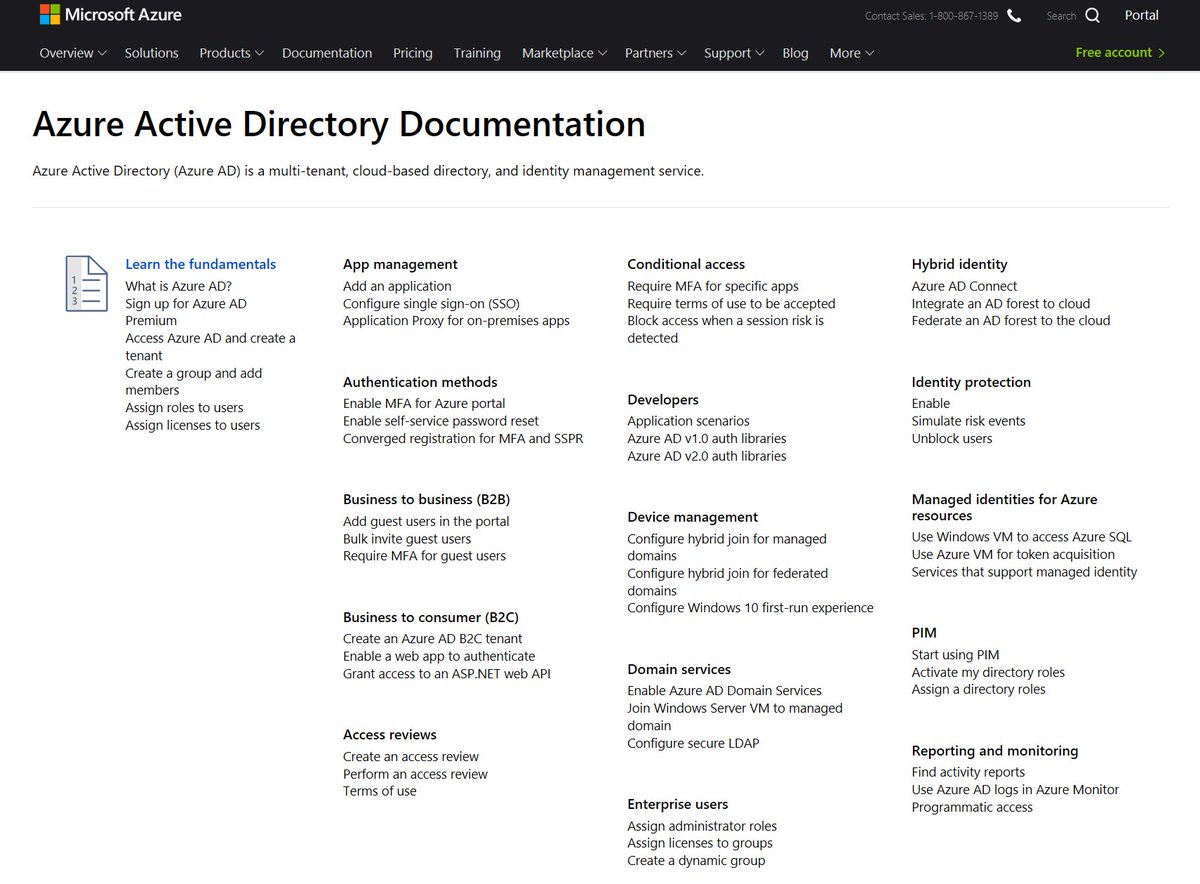Open Services that support managed identity

tap(1024, 572)
